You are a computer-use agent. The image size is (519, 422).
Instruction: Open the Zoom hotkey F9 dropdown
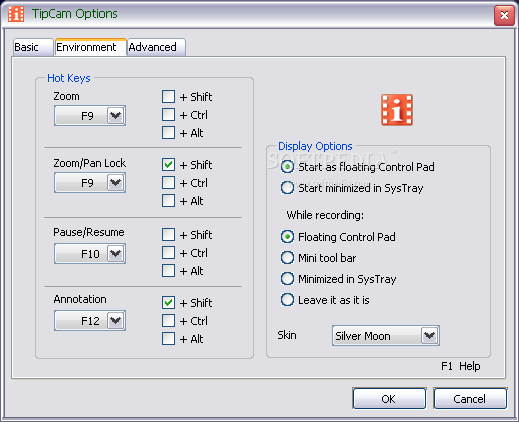(90, 116)
